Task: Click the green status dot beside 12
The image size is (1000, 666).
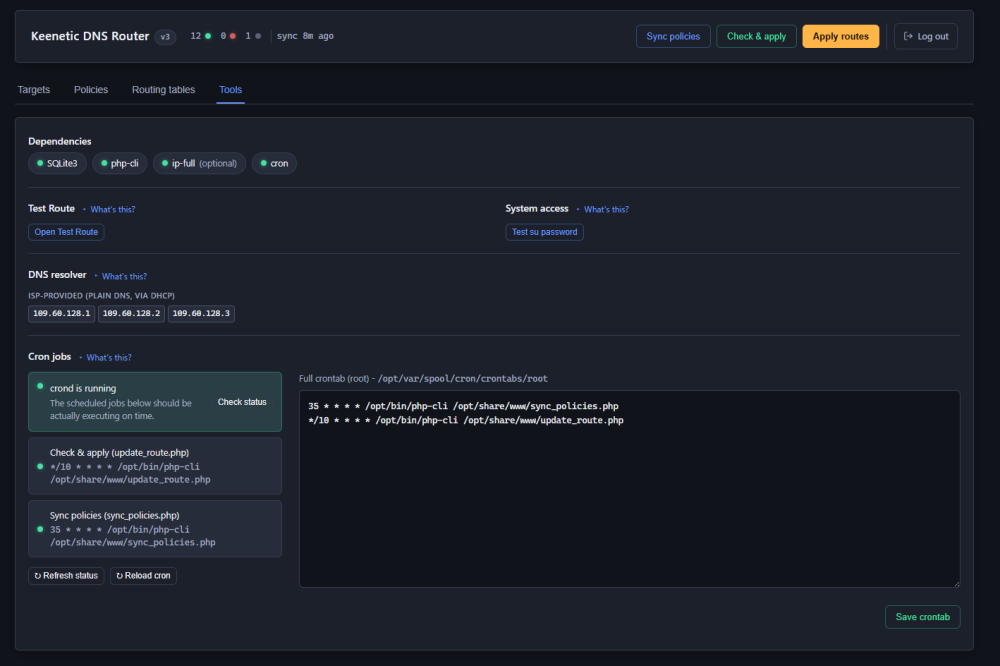Action: click(208, 36)
